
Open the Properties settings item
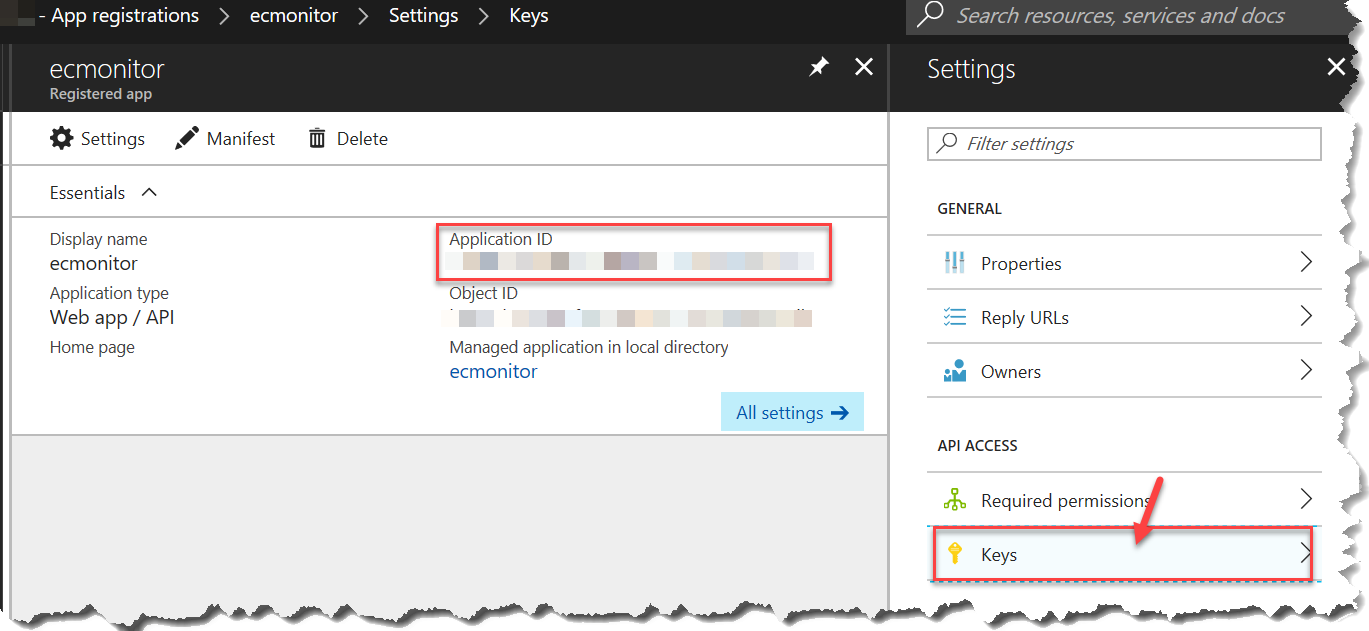[1124, 263]
